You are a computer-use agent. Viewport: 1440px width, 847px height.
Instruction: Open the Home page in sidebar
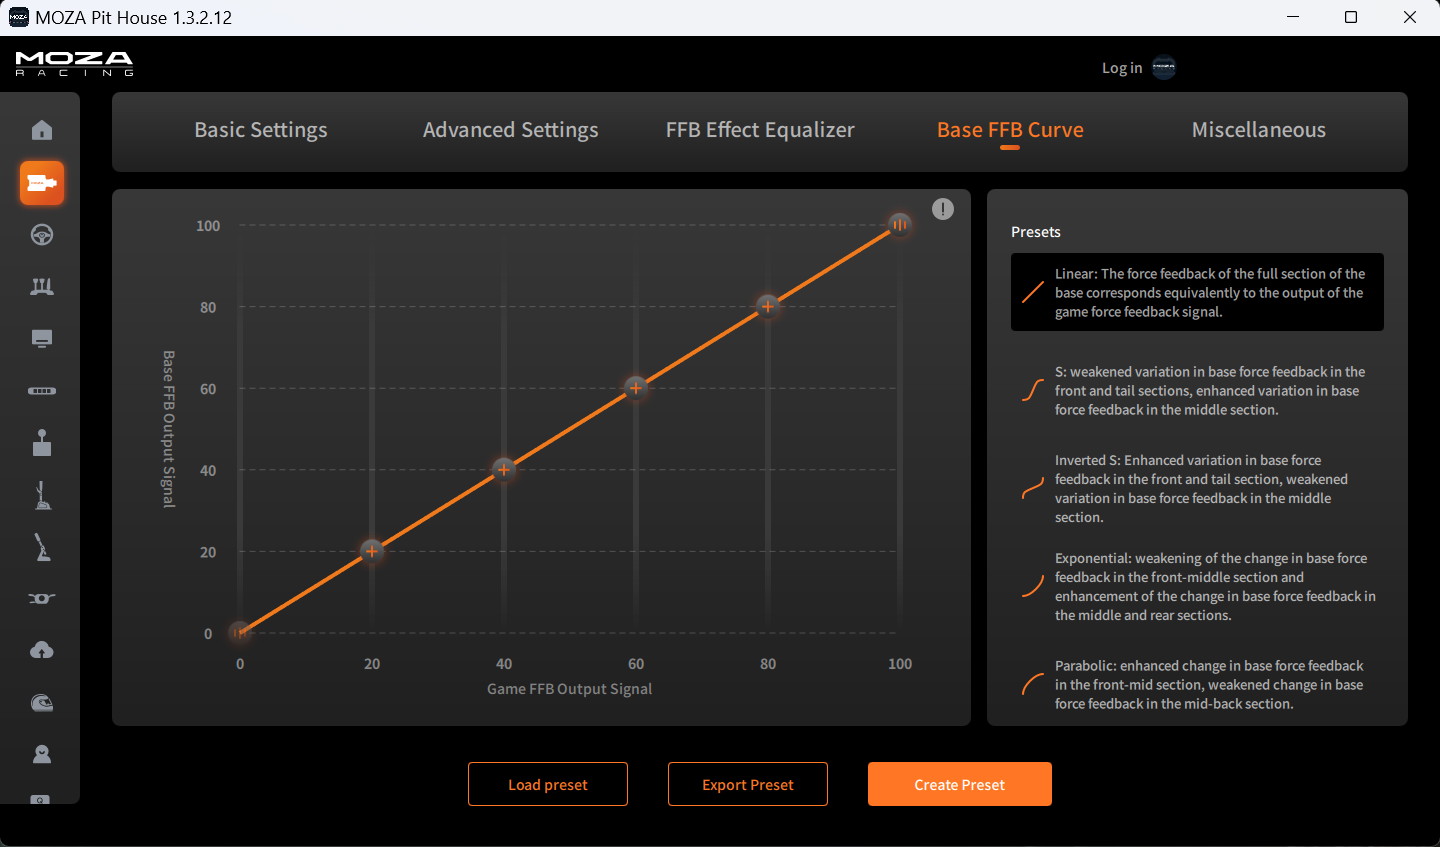point(42,130)
